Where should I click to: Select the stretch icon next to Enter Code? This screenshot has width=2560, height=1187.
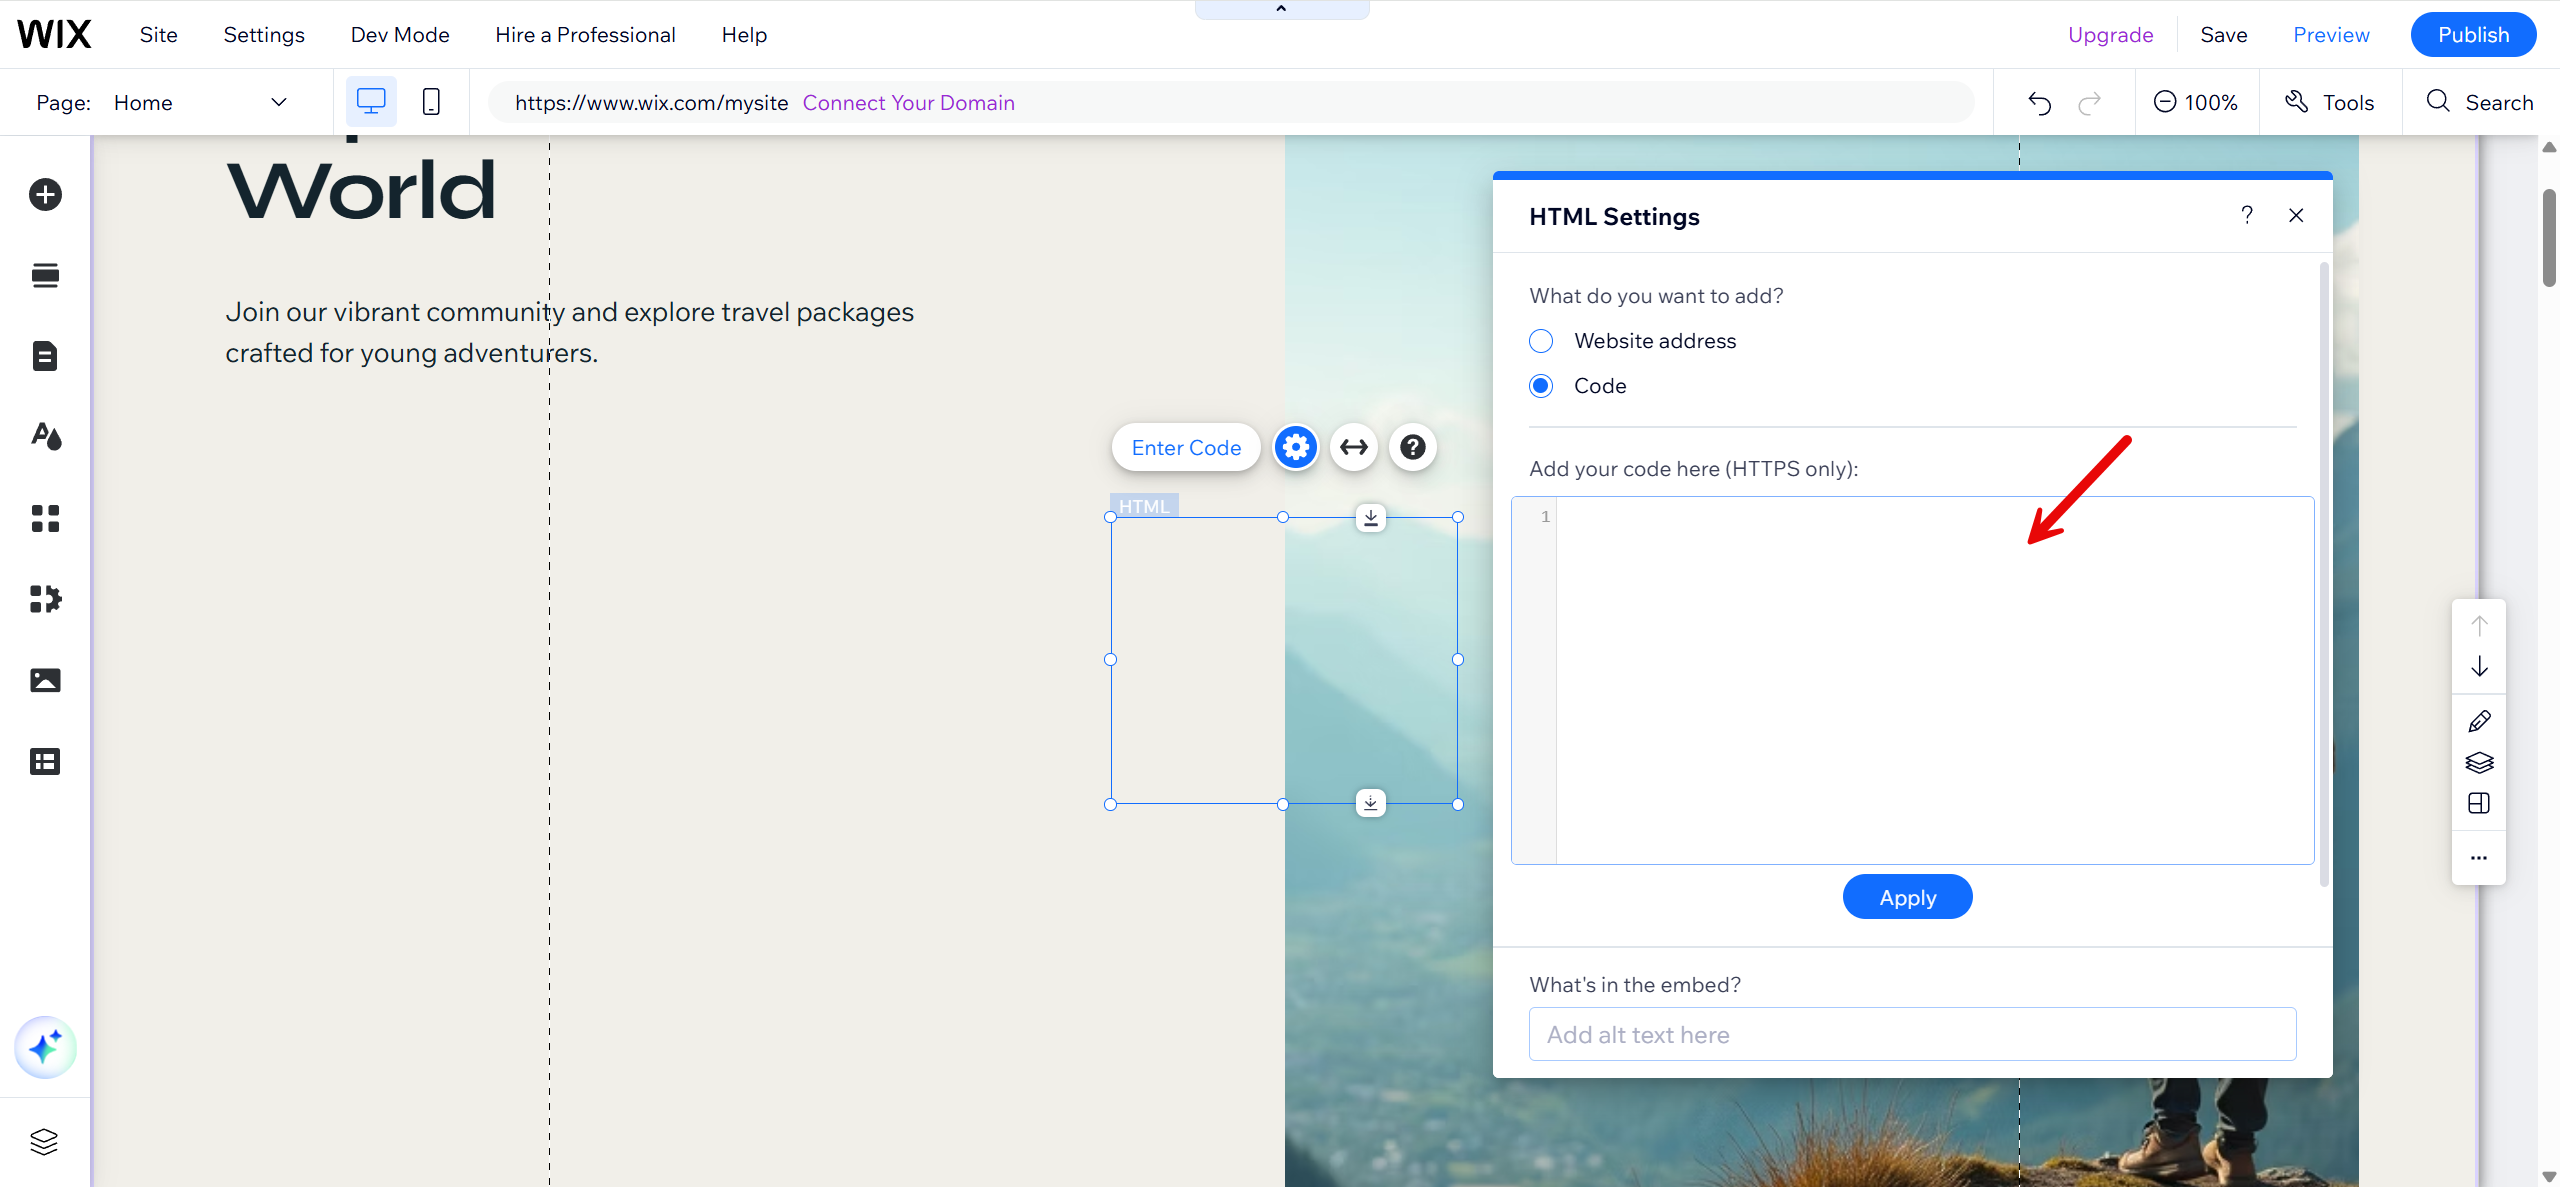coord(1353,447)
